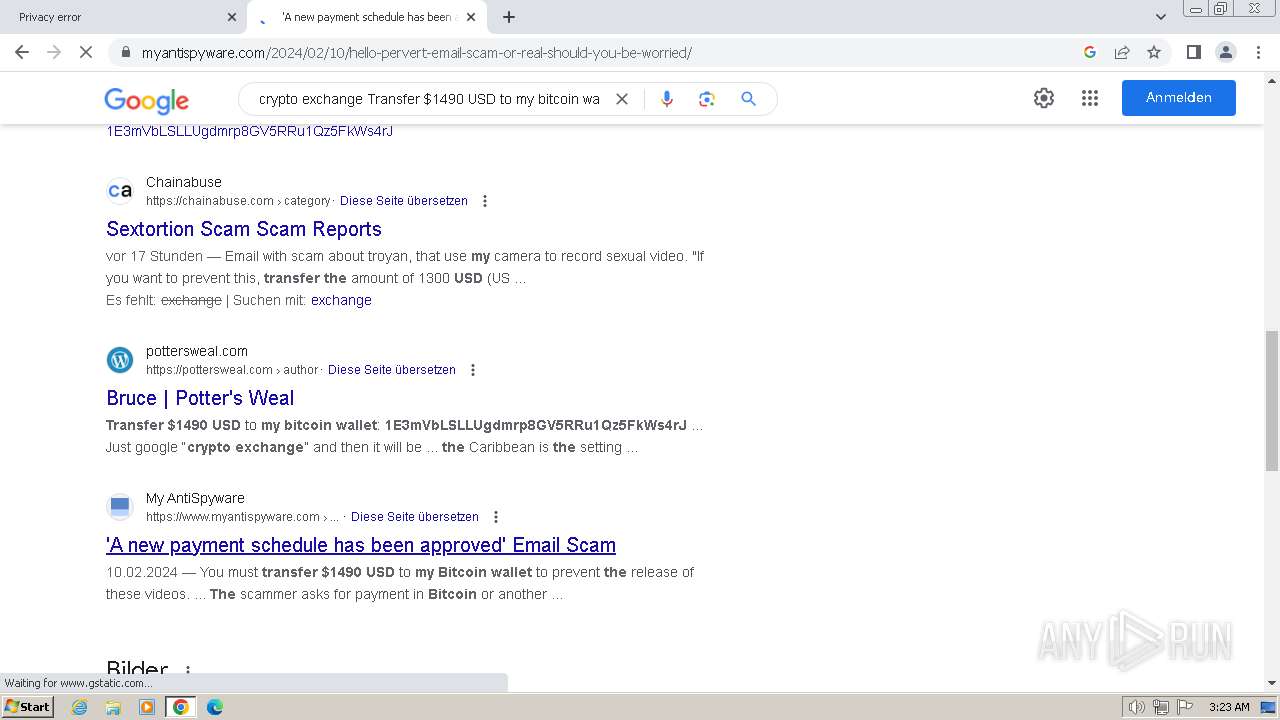Open the Chrome three-dot menu

1257,52
